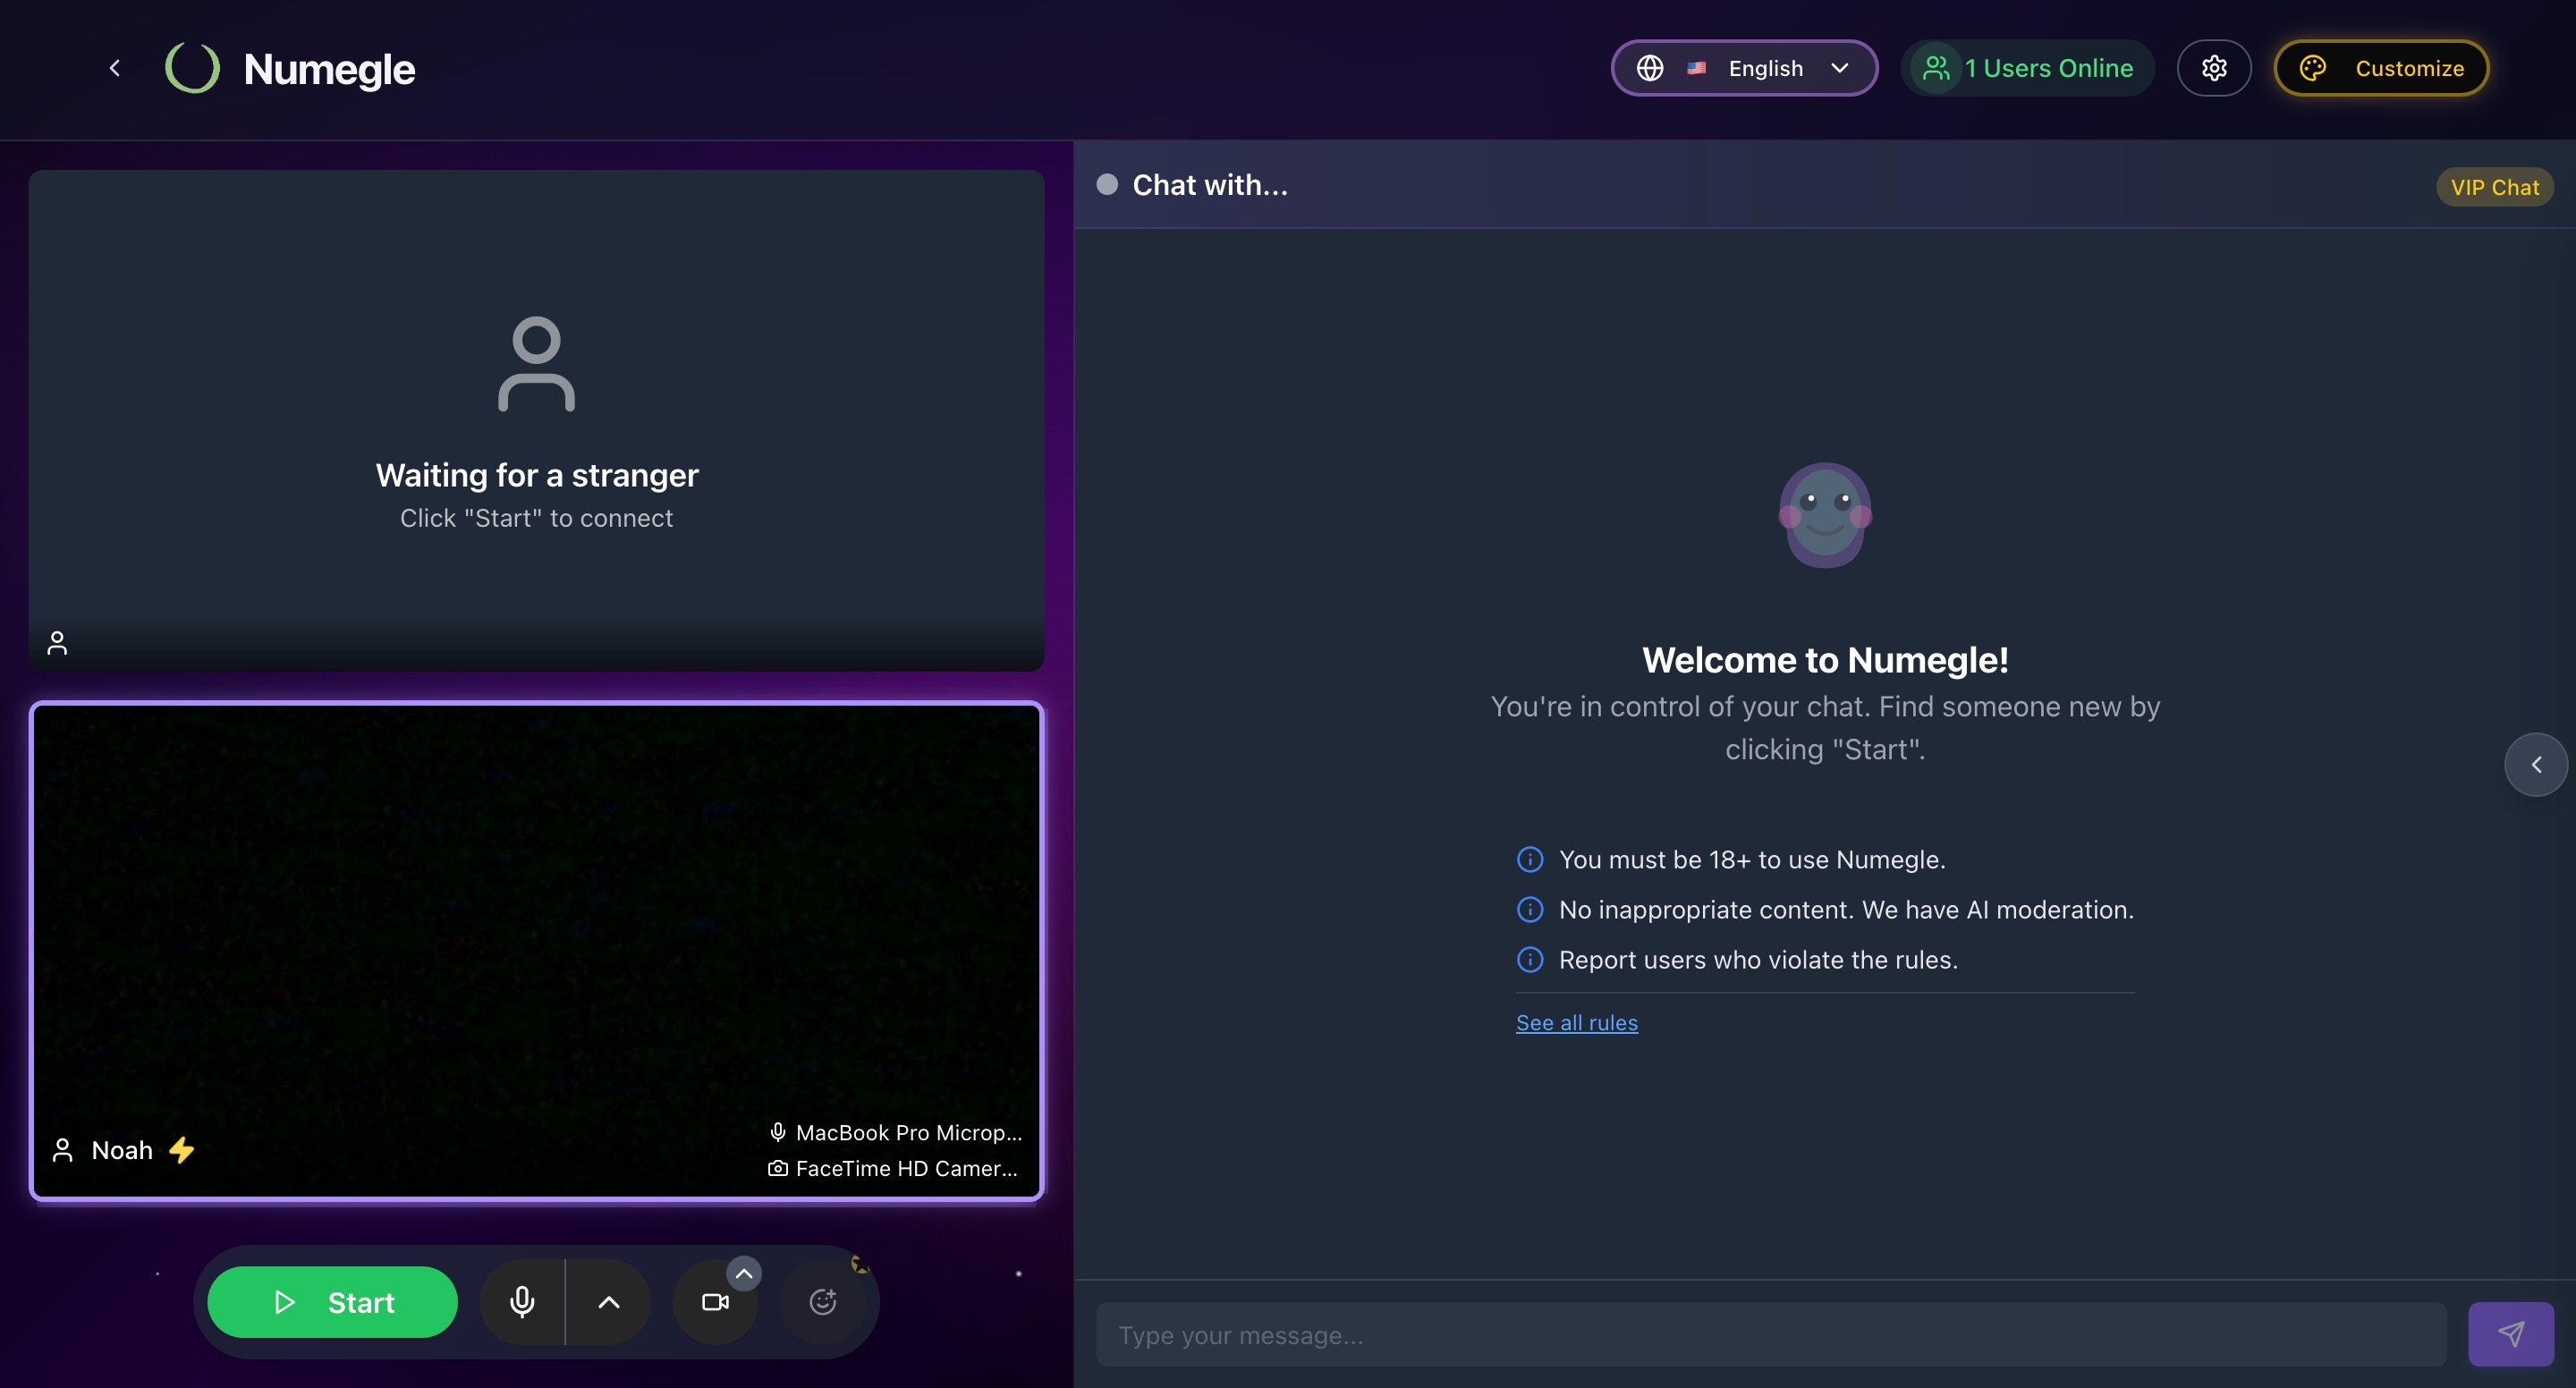Click the emoji reaction button
This screenshot has height=1388, width=2576.
[822, 1301]
